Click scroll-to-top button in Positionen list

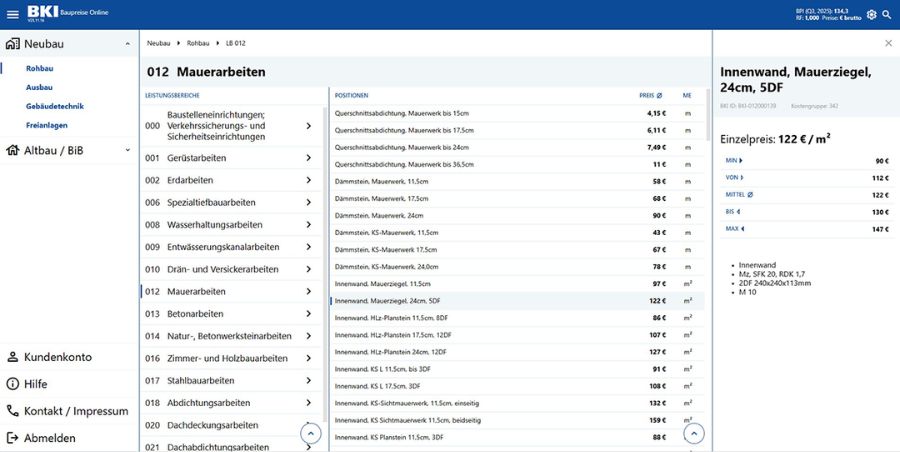693,434
